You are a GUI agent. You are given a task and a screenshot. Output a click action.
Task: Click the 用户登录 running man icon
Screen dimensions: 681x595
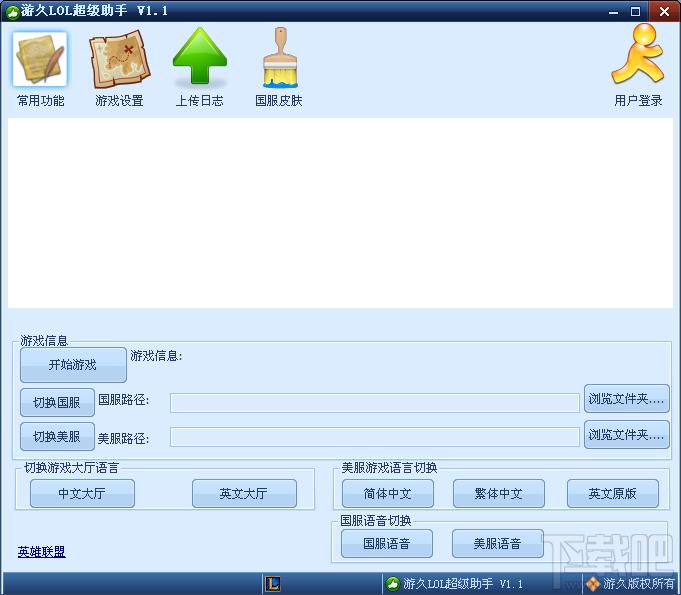[638, 54]
